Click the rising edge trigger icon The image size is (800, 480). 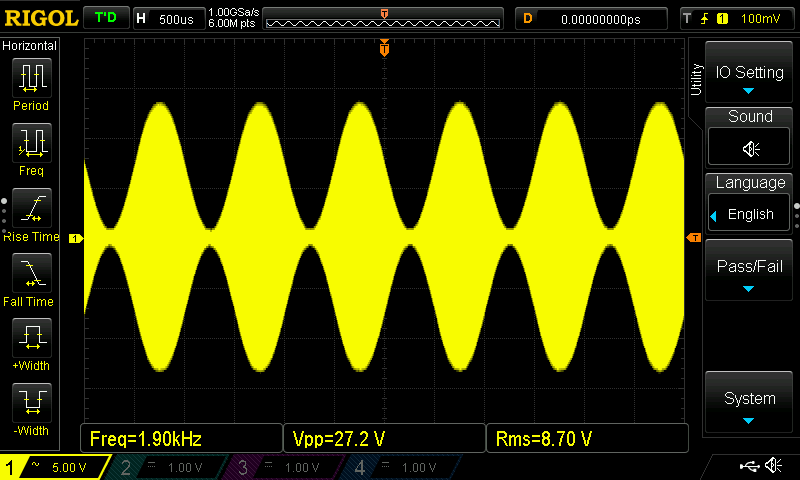tap(704, 19)
